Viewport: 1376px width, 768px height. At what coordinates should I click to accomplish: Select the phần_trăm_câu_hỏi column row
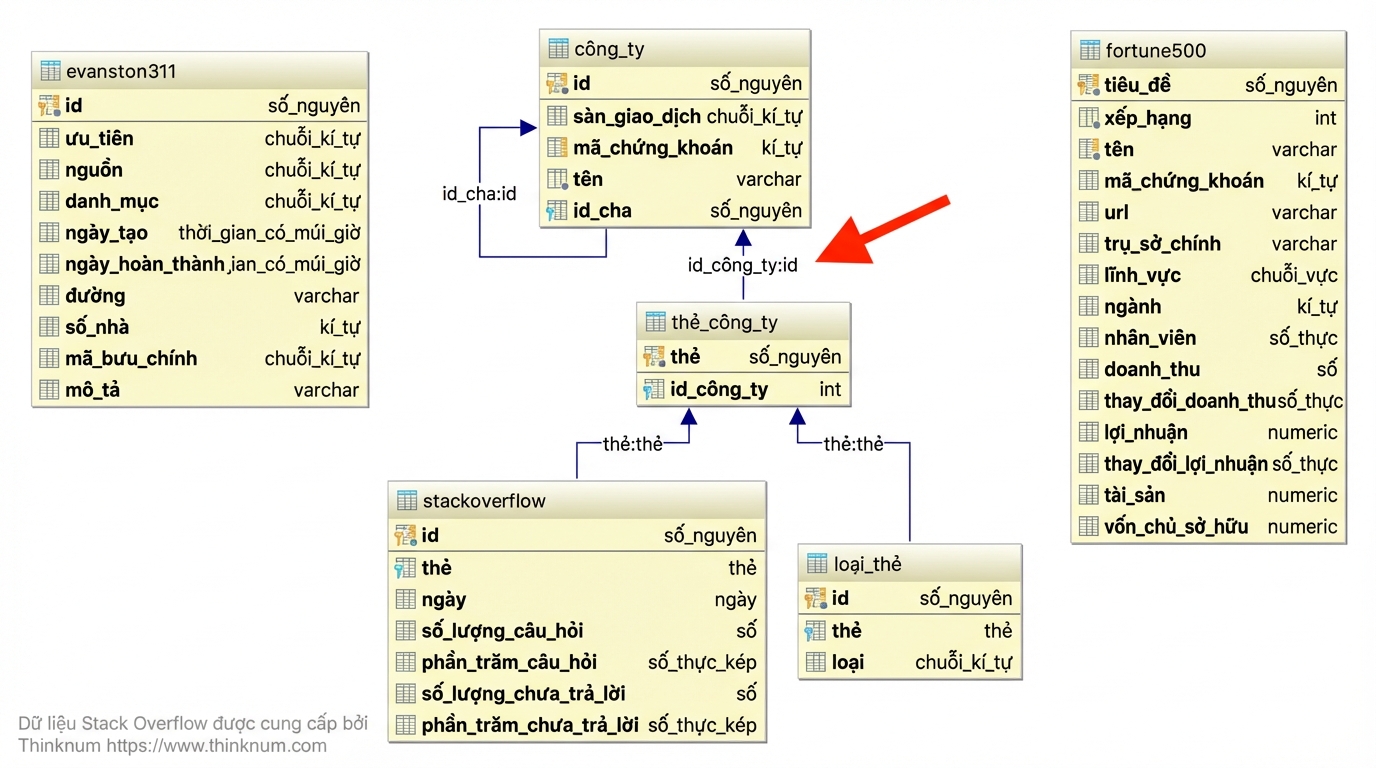coord(577,662)
